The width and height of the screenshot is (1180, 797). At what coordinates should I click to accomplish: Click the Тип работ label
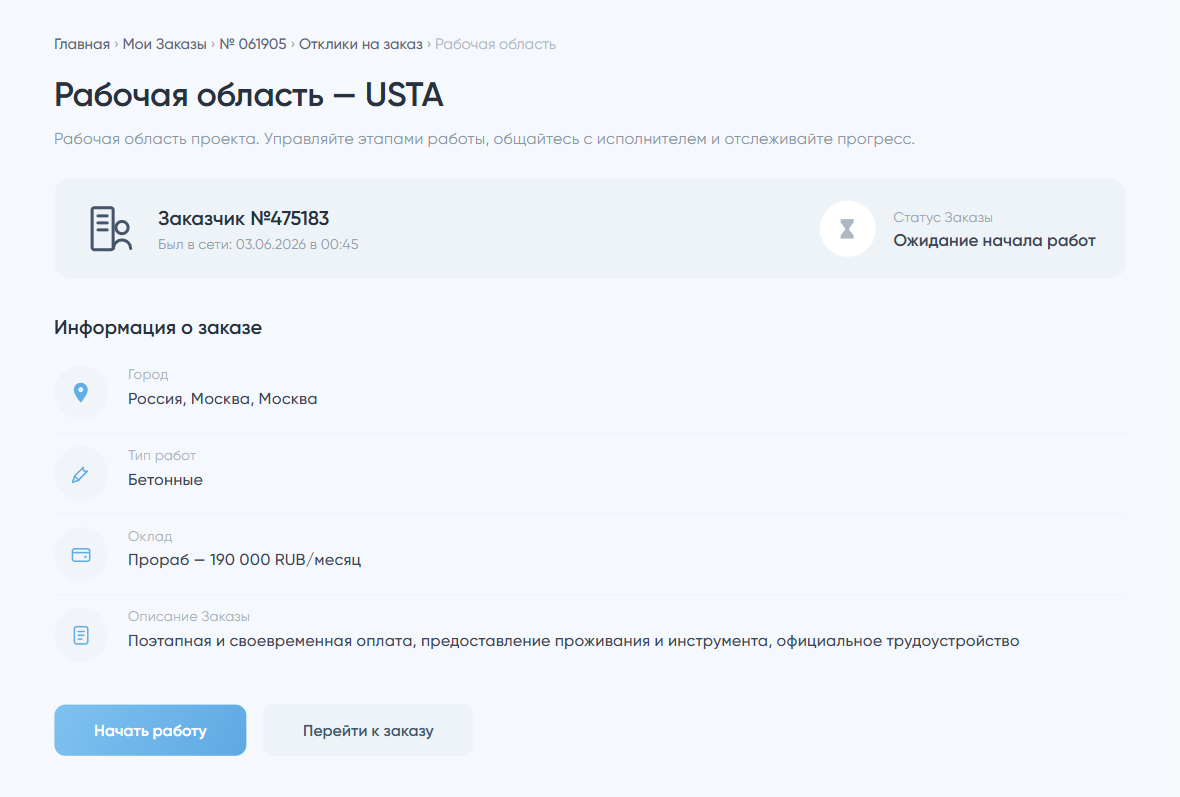[162, 455]
